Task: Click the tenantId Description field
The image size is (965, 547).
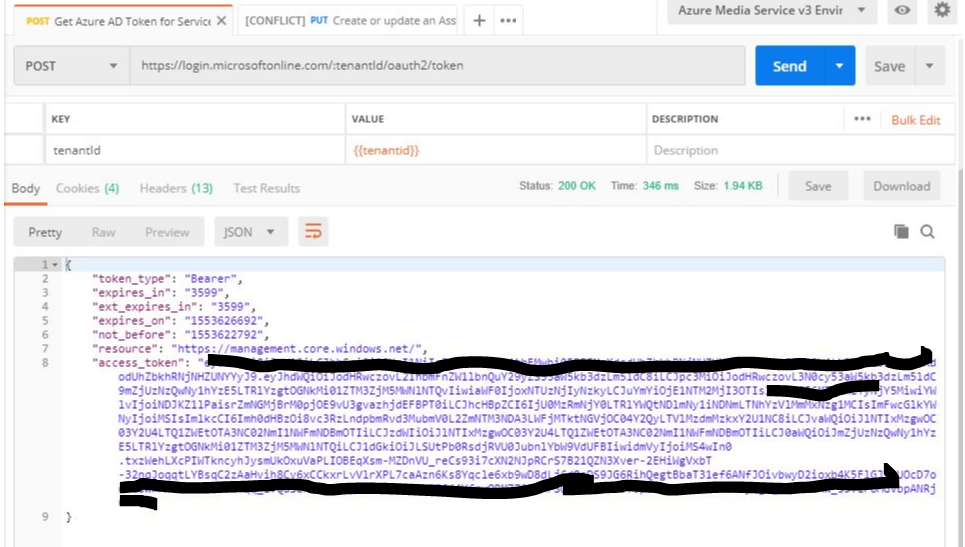Action: 800,150
